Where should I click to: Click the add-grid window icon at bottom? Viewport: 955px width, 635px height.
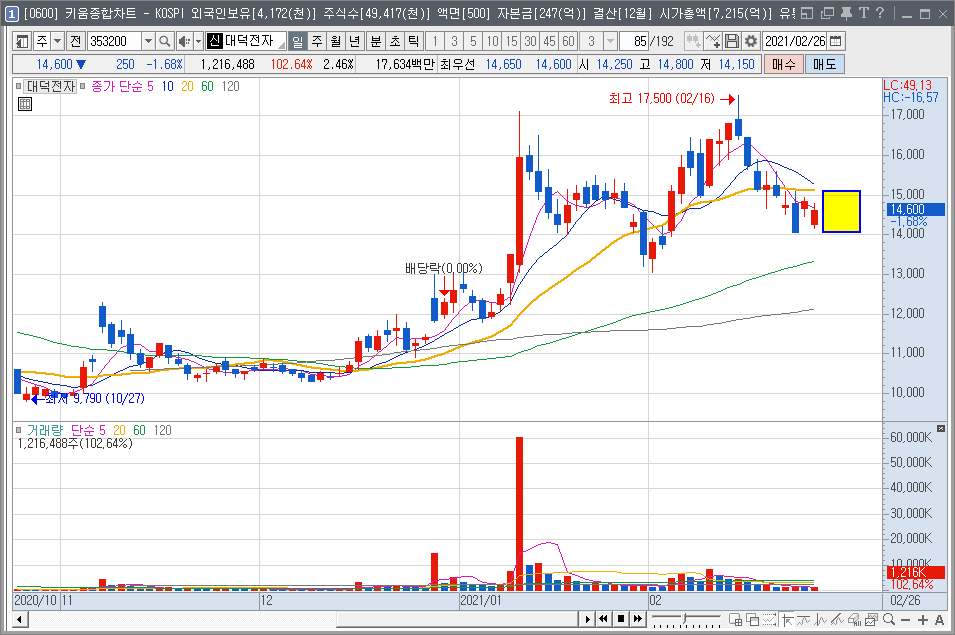[x=736, y=620]
